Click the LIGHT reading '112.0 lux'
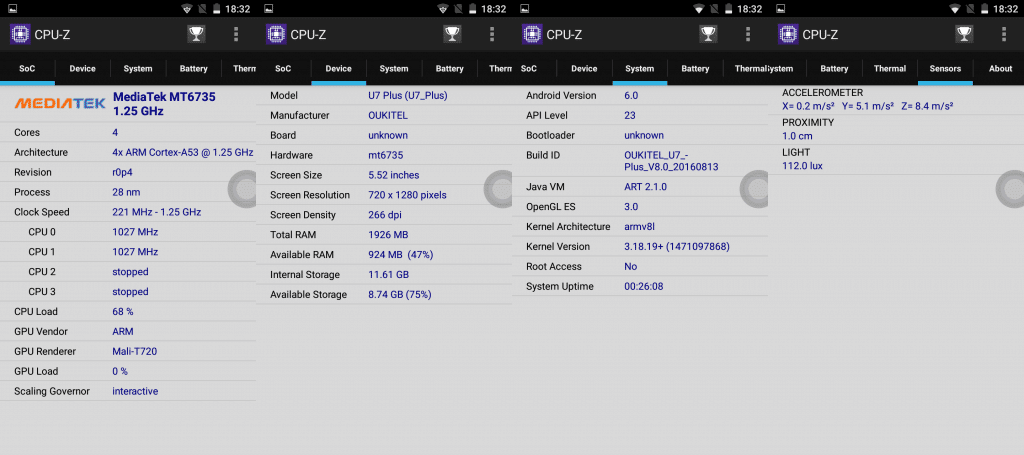The image size is (1024, 455). [803, 166]
